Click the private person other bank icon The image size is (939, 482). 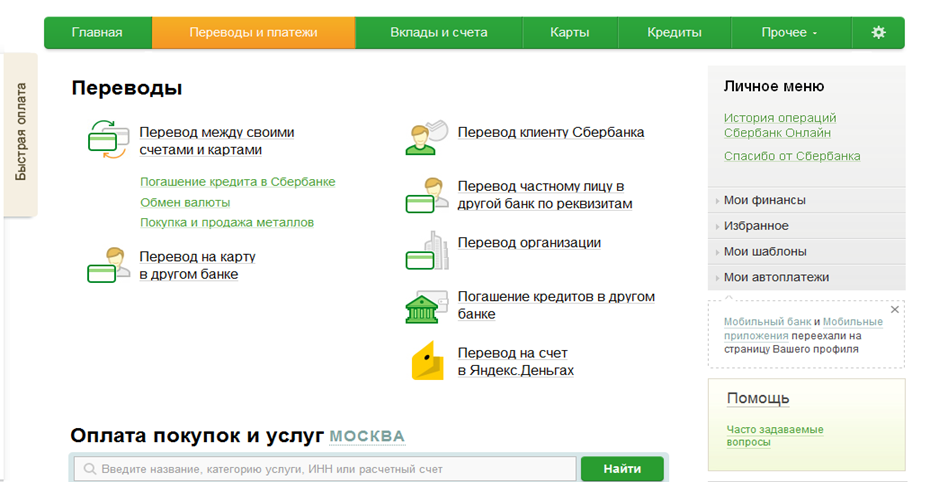coord(425,195)
